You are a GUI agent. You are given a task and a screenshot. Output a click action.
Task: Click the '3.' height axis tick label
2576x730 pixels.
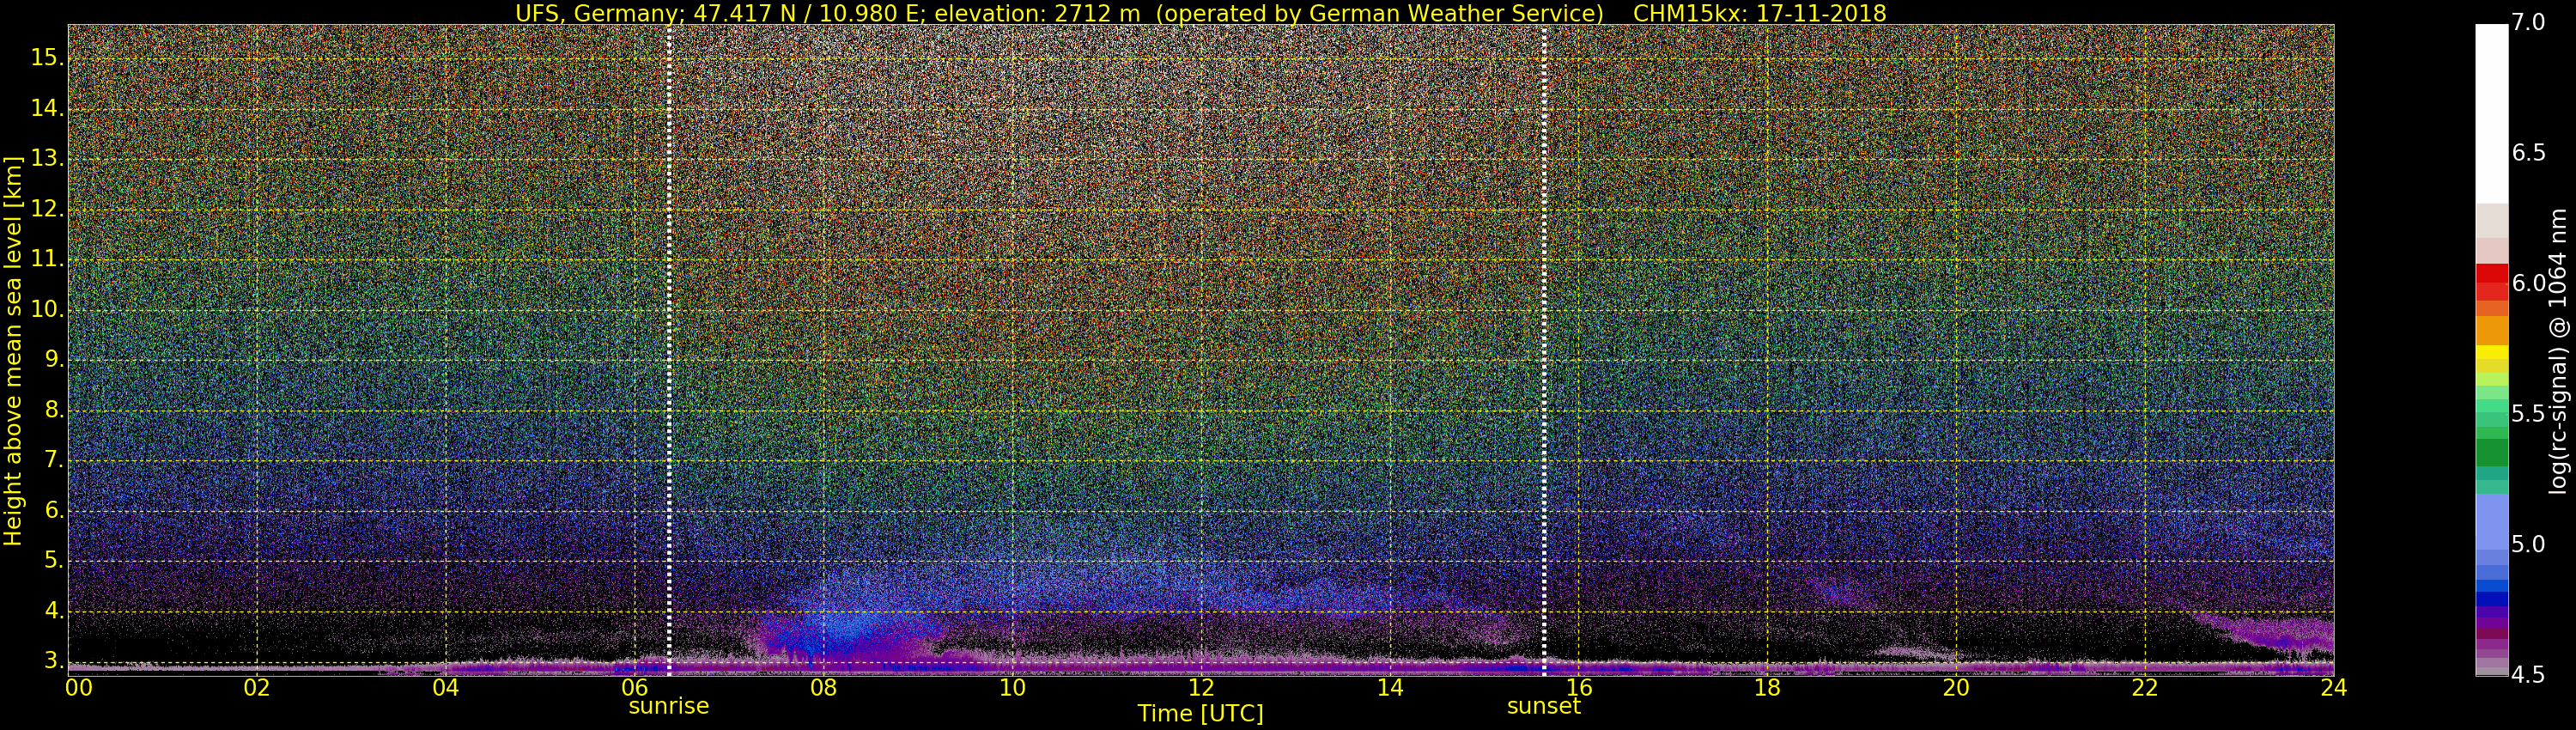coord(52,661)
